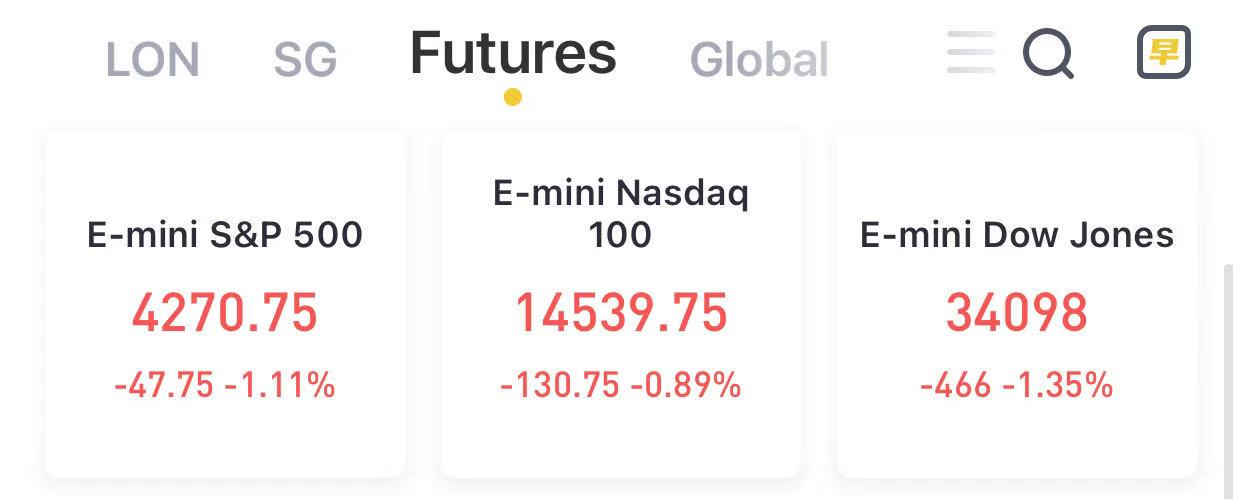Tap the yellow note icon at top right
Screen dimensions: 1242x499
(x=1164, y=52)
